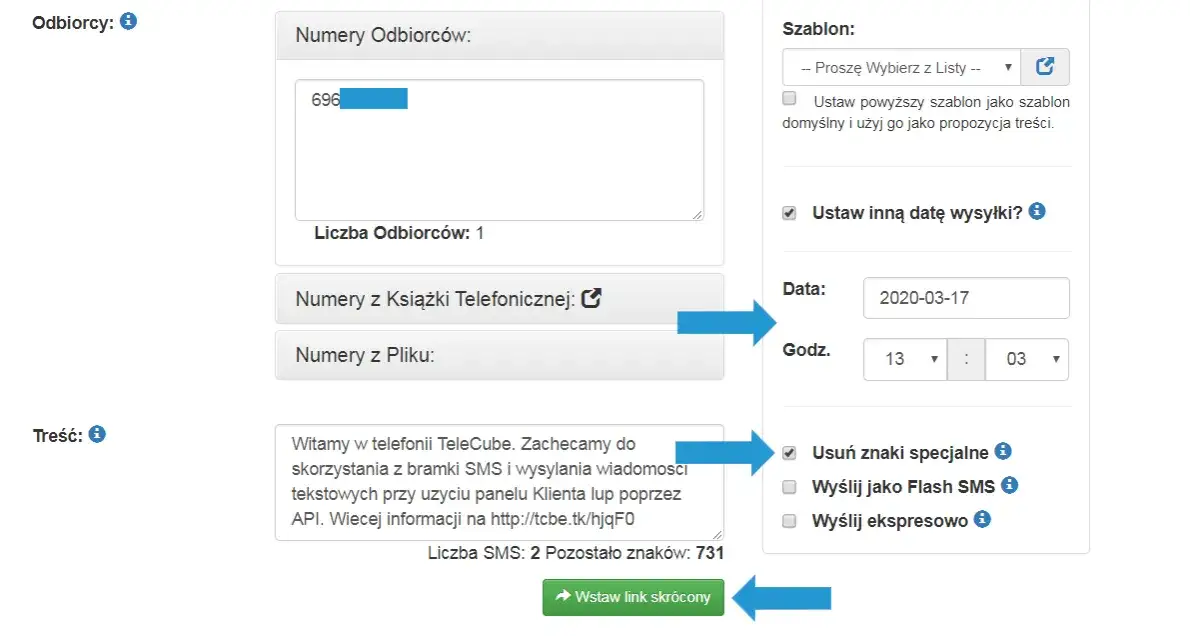Check default template checkbox under Szablon
This screenshot has width=1190, height=636.
[x=789, y=99]
